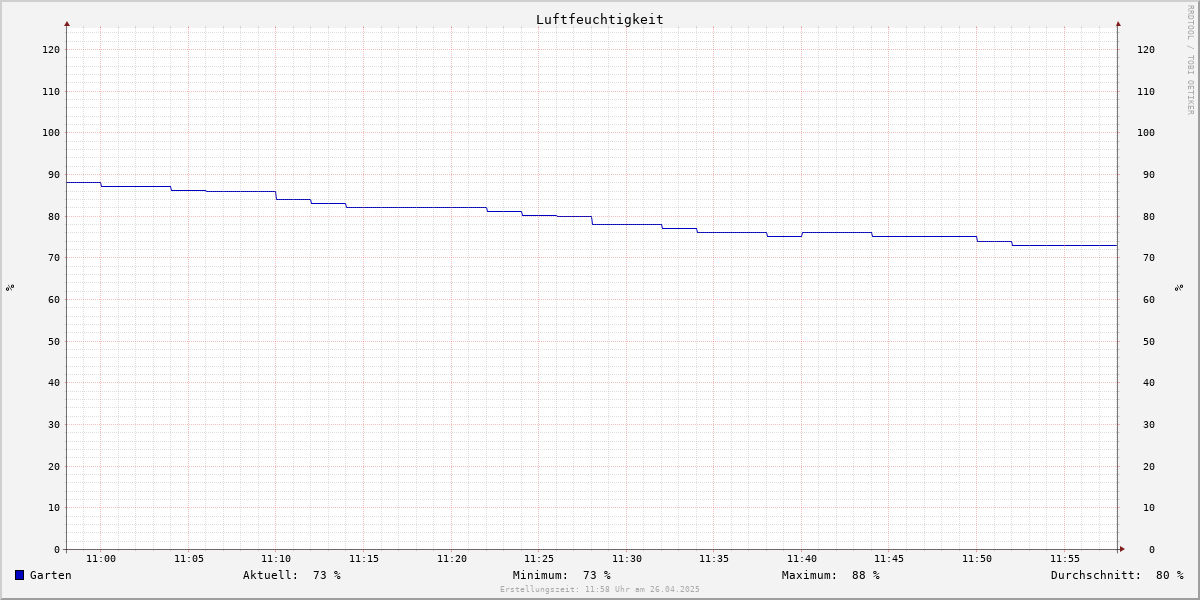Click the 11:50 time axis label

977,559
